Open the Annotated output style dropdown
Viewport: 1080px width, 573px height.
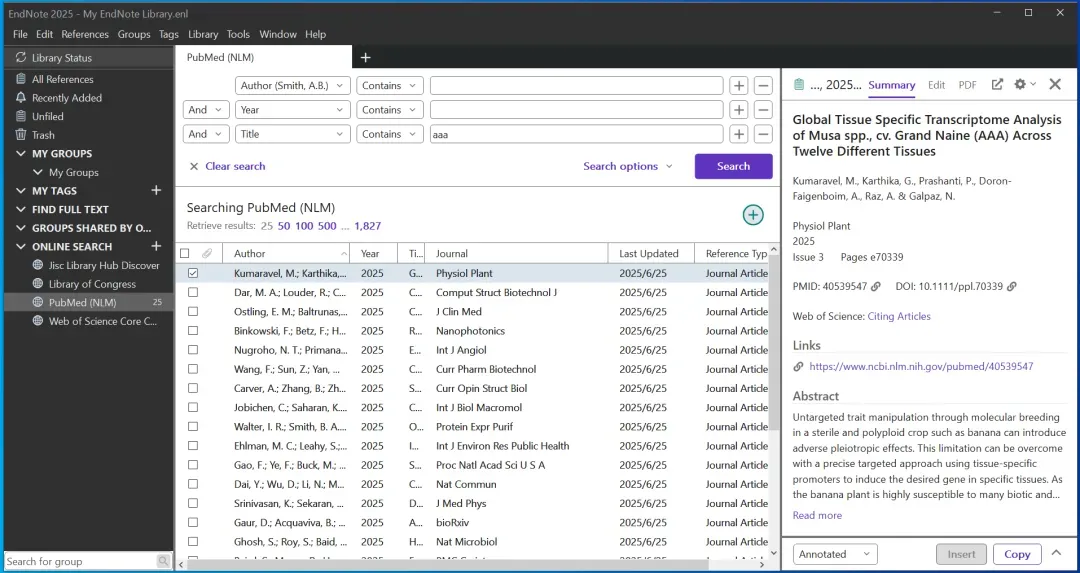click(835, 554)
